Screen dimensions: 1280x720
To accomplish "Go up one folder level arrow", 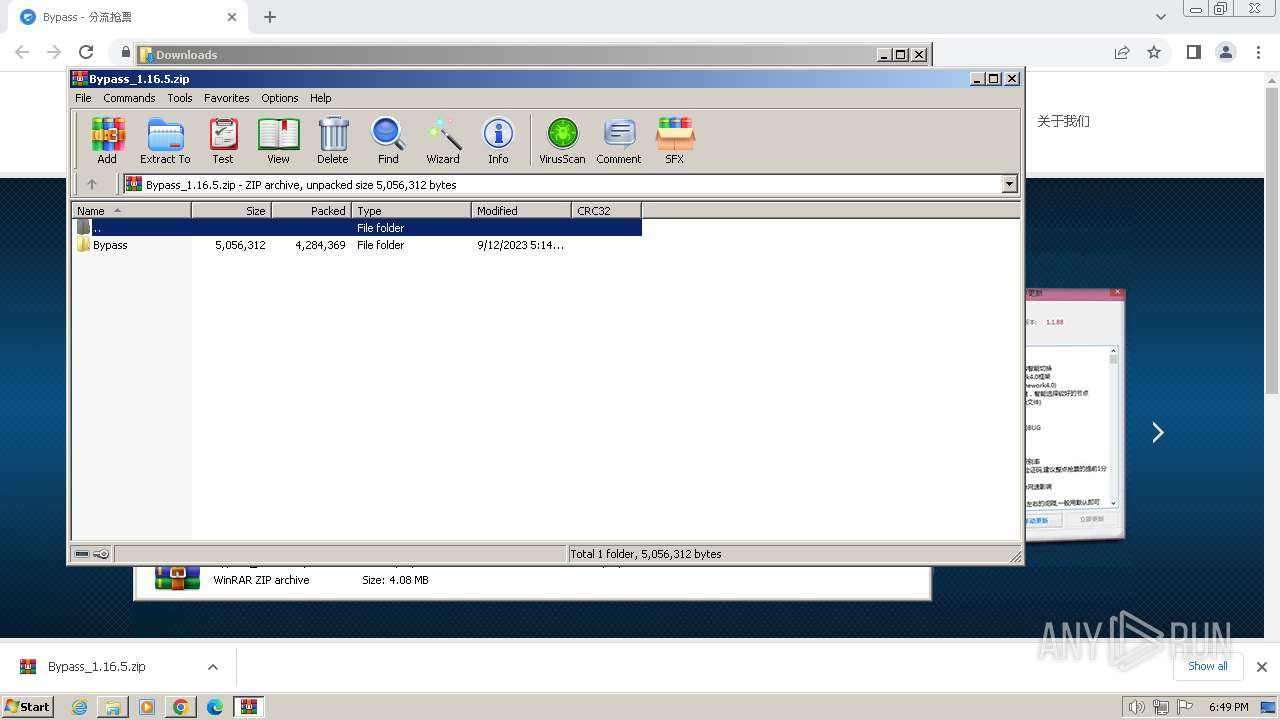I will pos(92,184).
